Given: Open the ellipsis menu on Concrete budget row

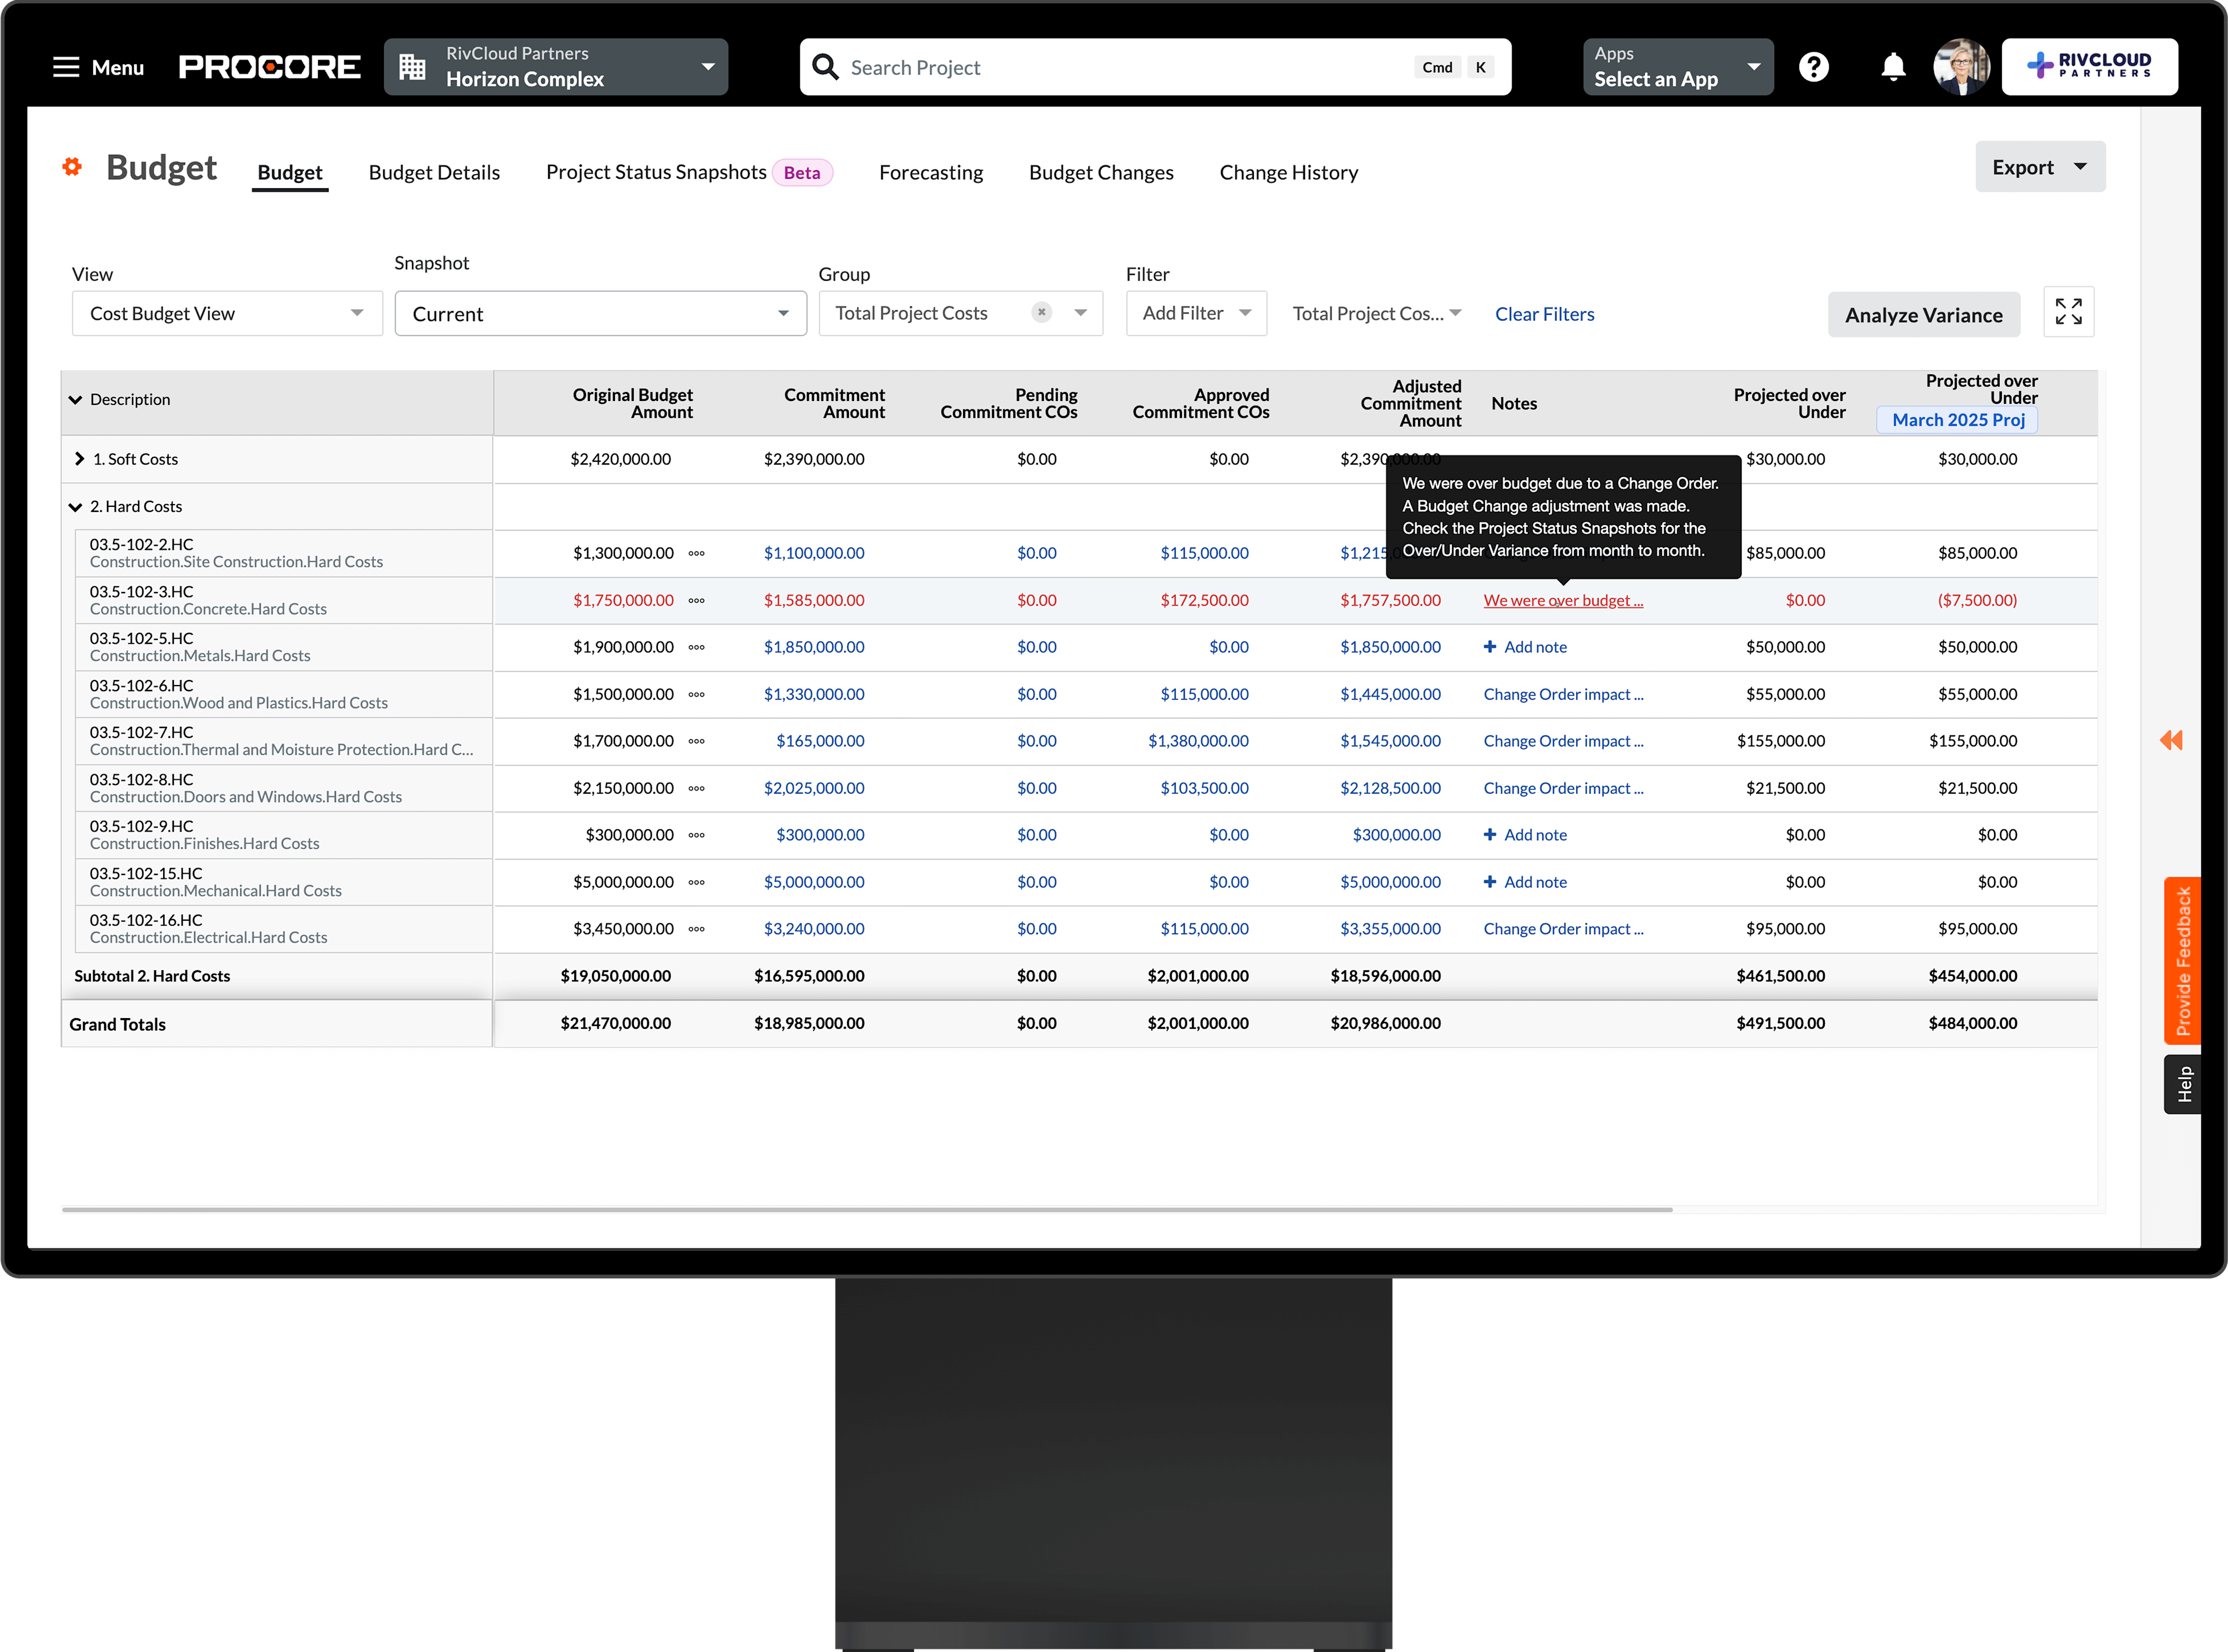Looking at the screenshot, I should [x=697, y=601].
